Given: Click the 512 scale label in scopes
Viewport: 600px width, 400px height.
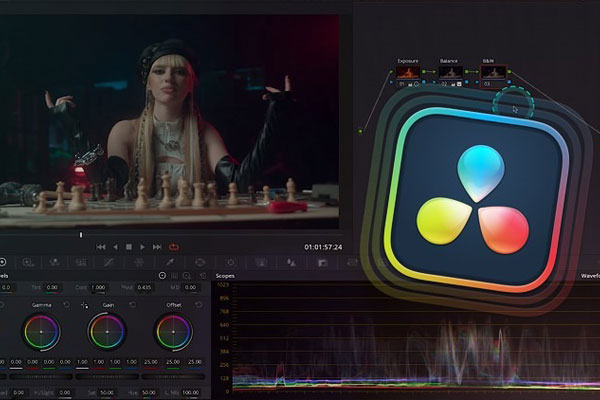Looking at the screenshot, I should click(x=224, y=338).
